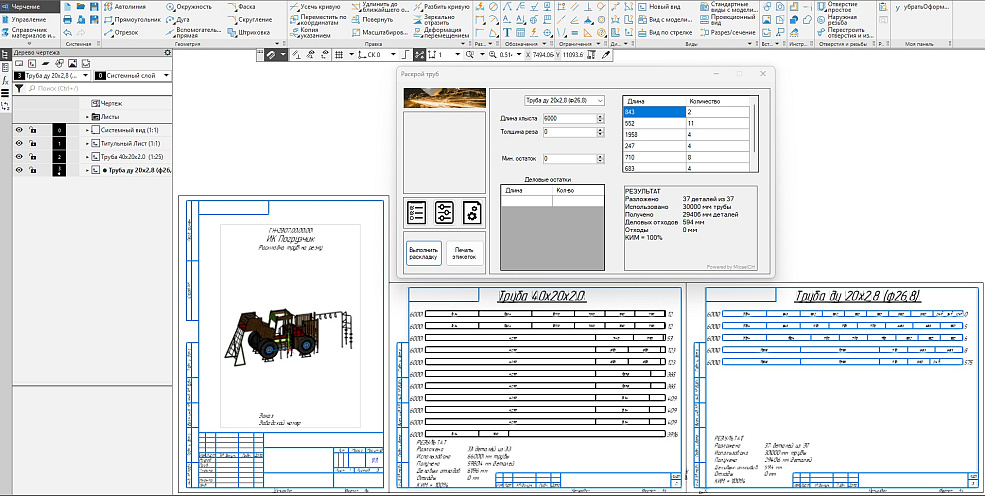Screen dimensions: 985x496
Task: Open the pipe type dropdown Труба ду 20x2.8
Action: tap(564, 101)
